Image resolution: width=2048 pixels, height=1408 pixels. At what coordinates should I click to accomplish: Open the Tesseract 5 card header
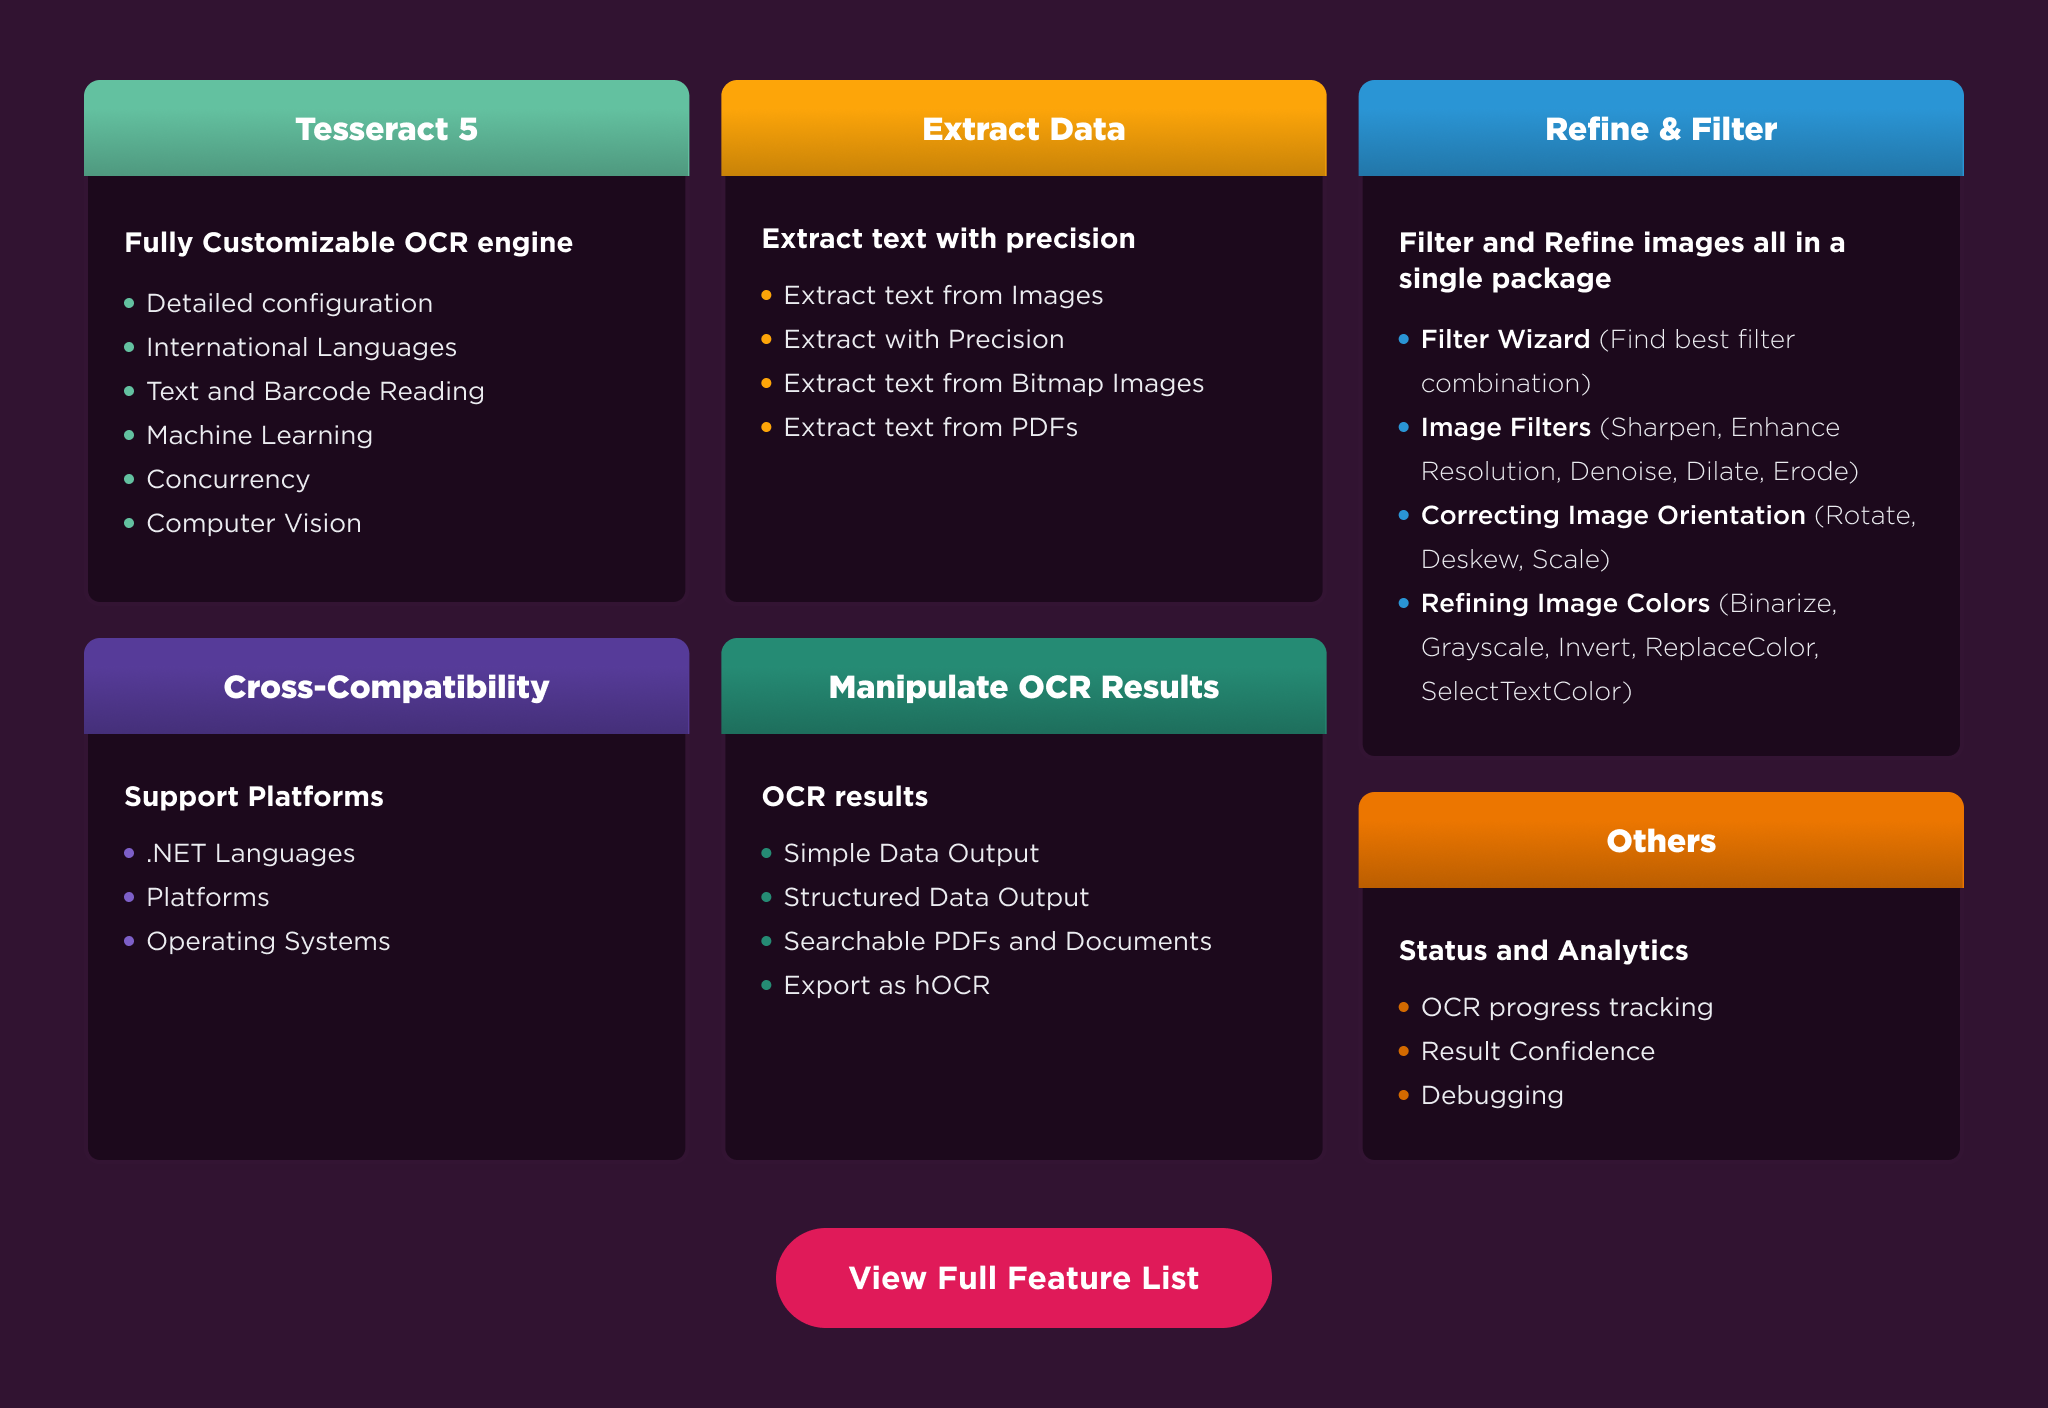coord(386,128)
